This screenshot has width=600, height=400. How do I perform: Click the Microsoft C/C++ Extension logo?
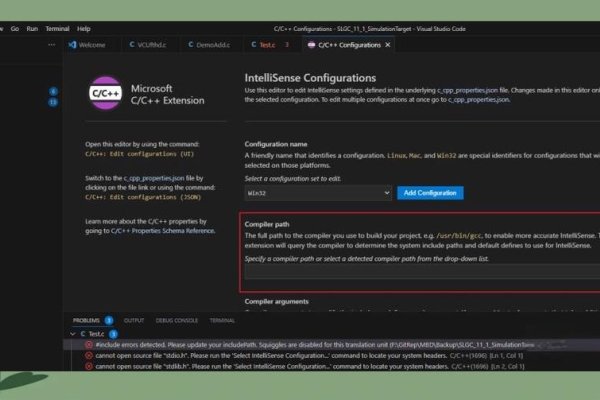click(x=106, y=93)
